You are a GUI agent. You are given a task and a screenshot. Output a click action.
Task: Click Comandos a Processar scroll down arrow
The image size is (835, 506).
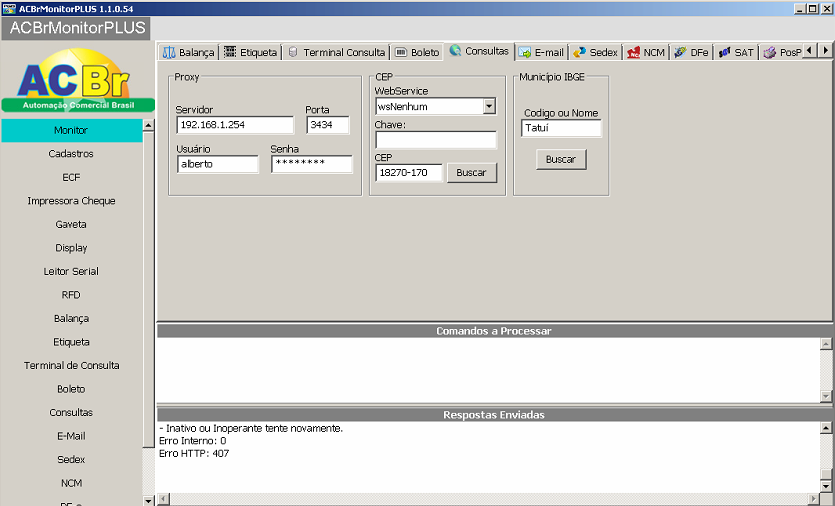[826, 396]
